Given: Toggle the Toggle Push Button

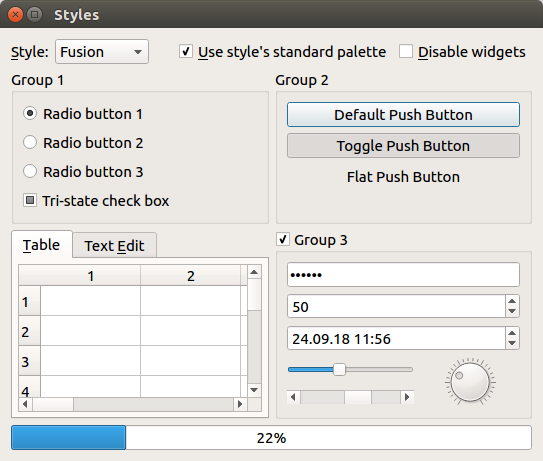Looking at the screenshot, I should pos(403,146).
